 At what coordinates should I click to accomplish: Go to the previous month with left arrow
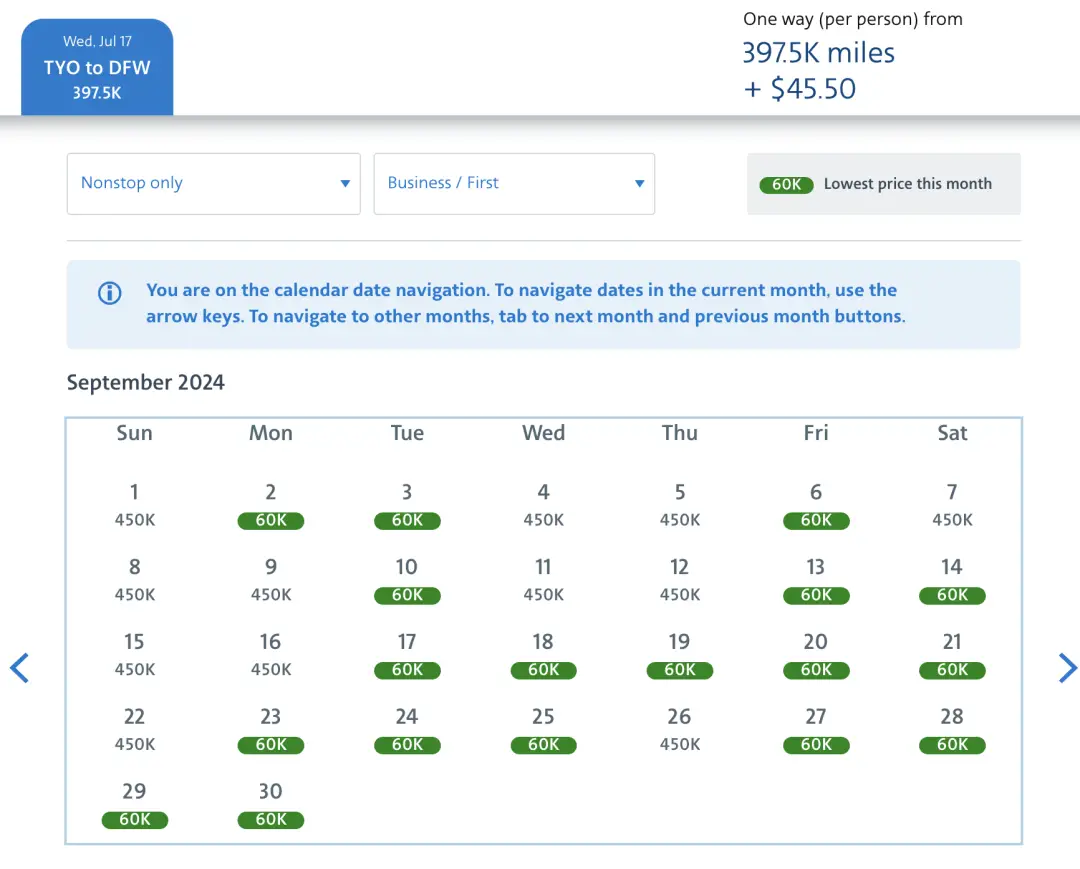tap(19, 668)
